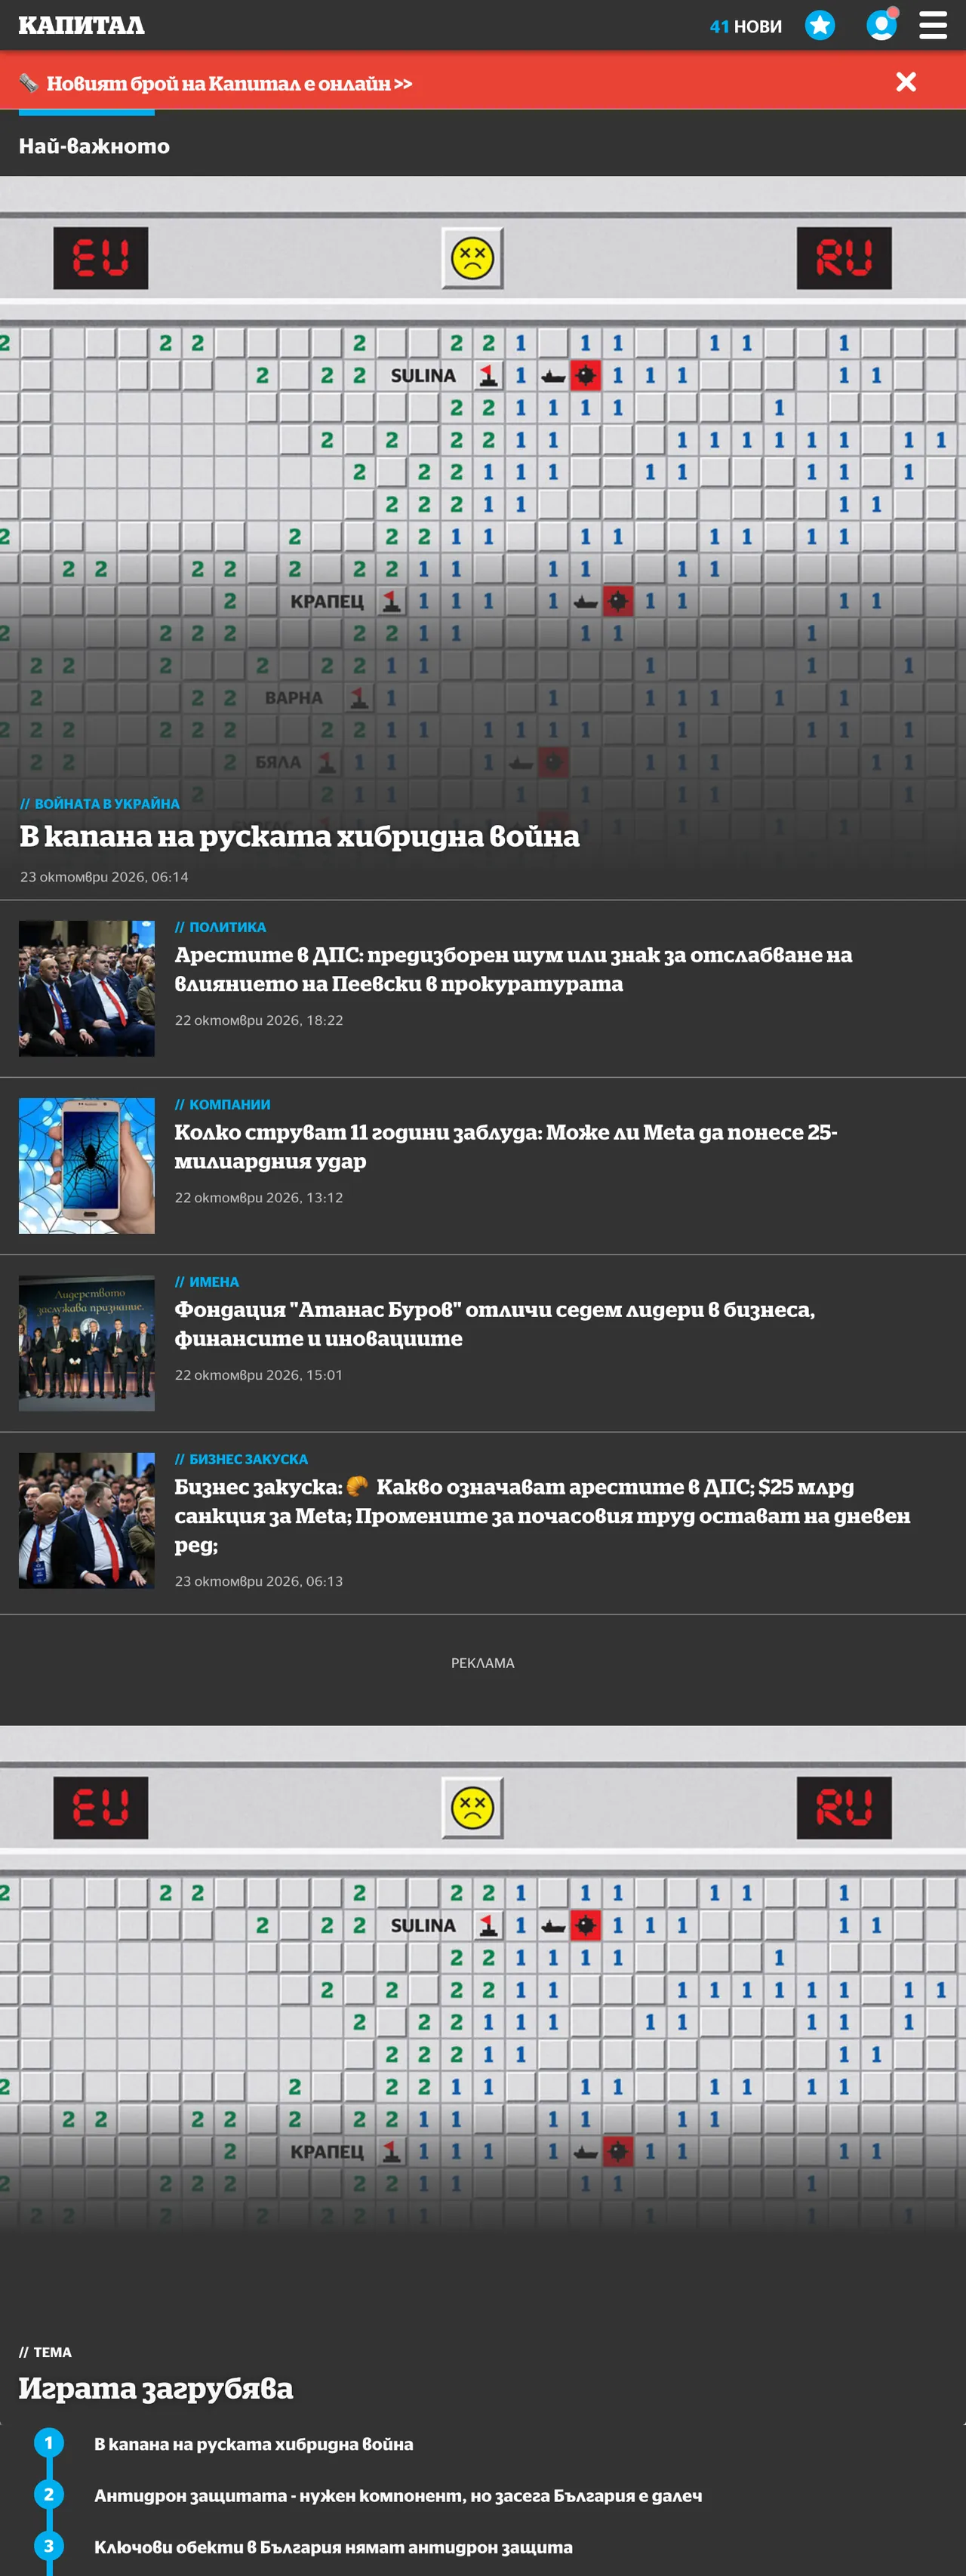
Task: Click timestamp 22 октомври 2026, 13:12
Action: coord(259,1197)
